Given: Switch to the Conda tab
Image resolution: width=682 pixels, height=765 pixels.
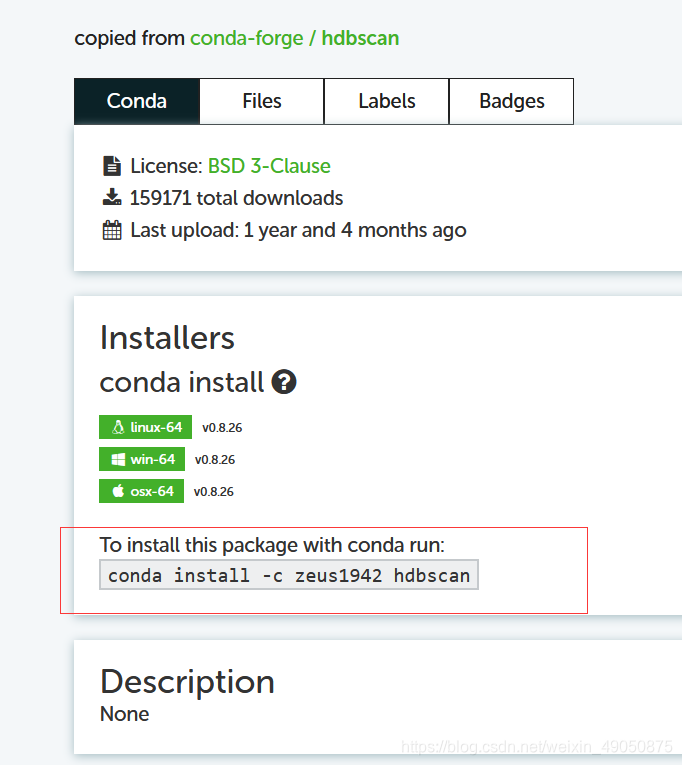Looking at the screenshot, I should pos(137,101).
